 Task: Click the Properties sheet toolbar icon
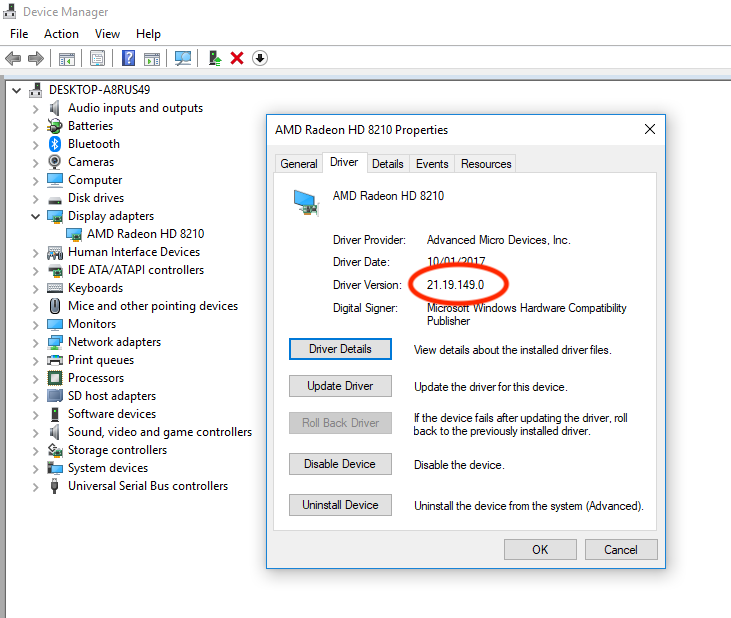click(x=97, y=59)
